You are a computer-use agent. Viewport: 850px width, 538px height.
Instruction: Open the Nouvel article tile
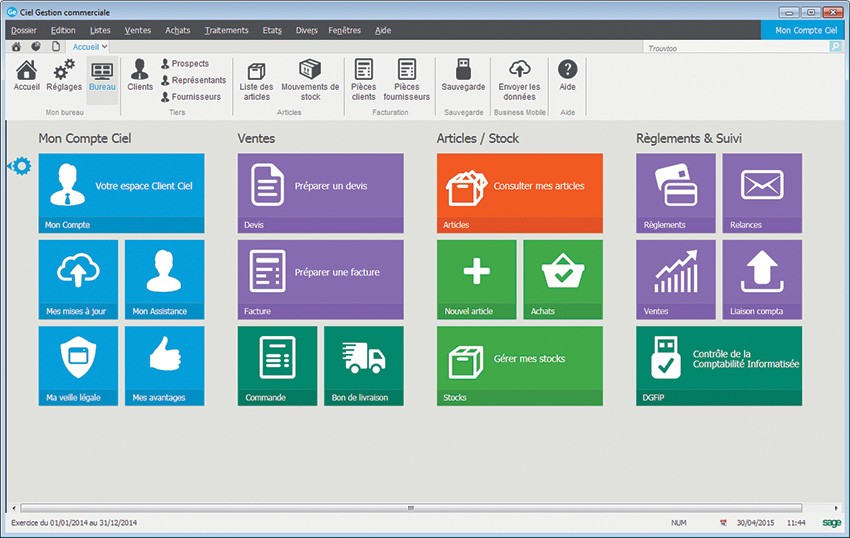(477, 279)
